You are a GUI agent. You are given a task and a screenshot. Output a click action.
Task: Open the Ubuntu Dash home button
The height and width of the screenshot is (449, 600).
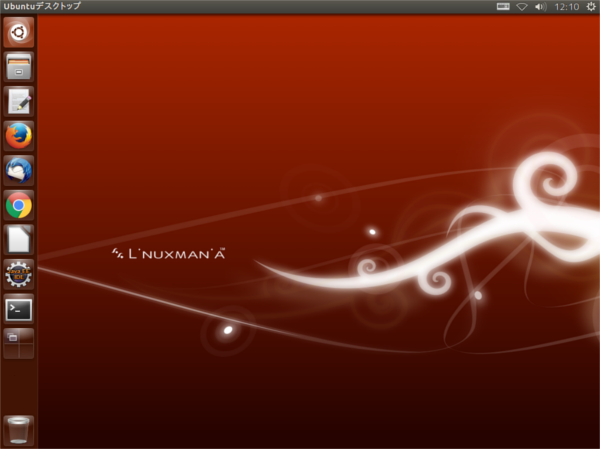tap(18, 33)
